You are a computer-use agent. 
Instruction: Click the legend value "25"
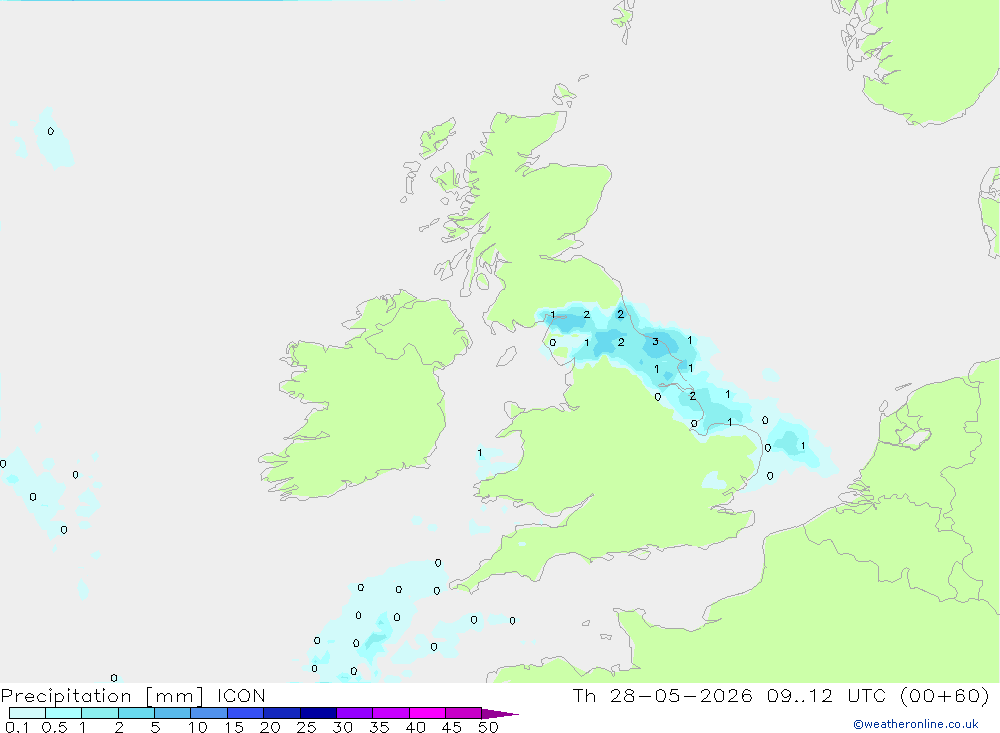[307, 727]
